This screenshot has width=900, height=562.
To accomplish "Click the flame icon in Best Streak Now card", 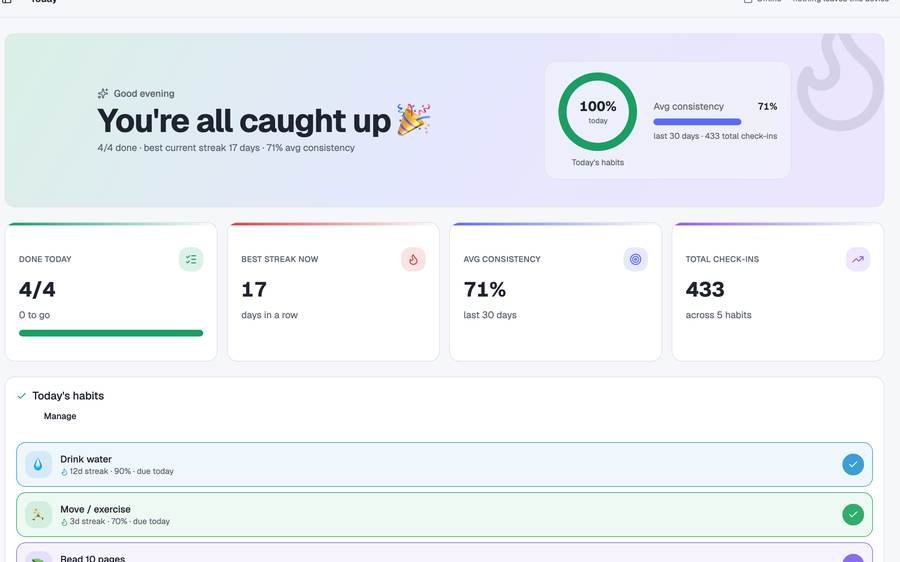I will coord(413,259).
